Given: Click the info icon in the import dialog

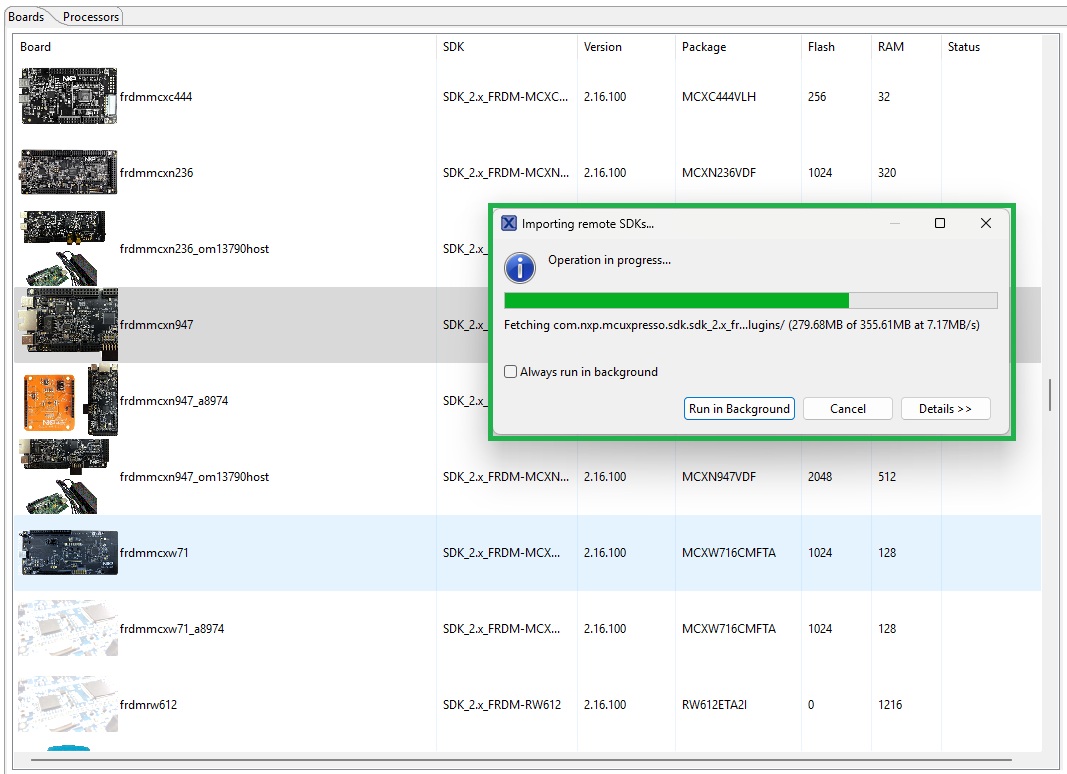Looking at the screenshot, I should pyautogui.click(x=519, y=267).
